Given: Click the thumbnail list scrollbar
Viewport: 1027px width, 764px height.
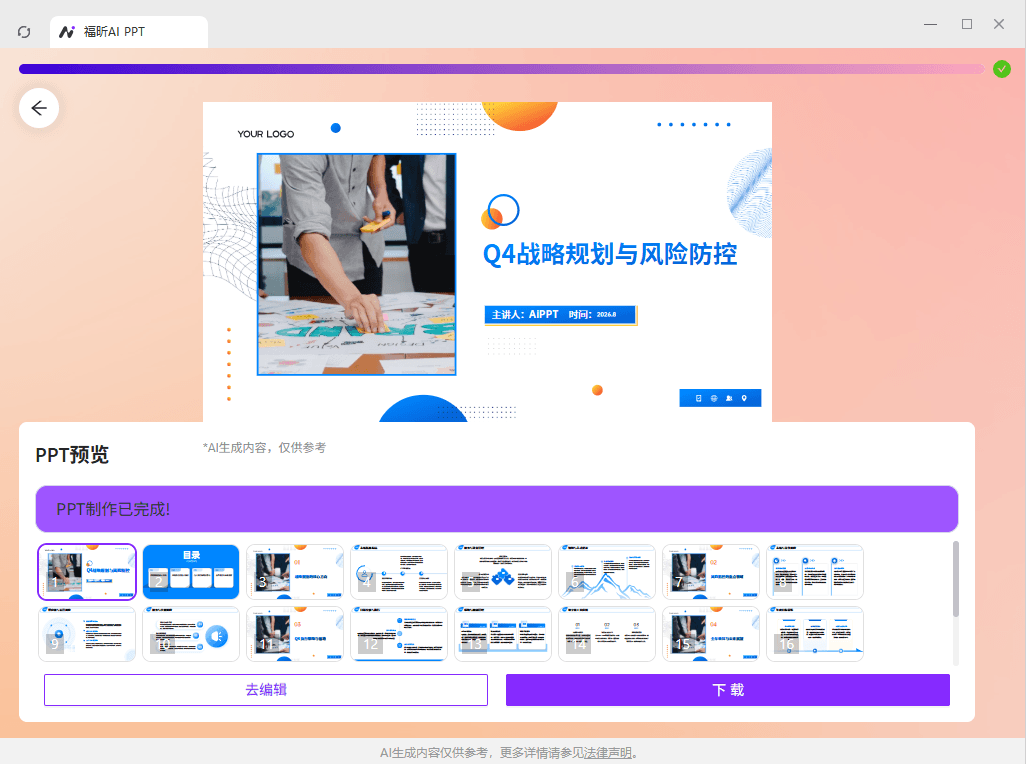Looking at the screenshot, I should [956, 579].
